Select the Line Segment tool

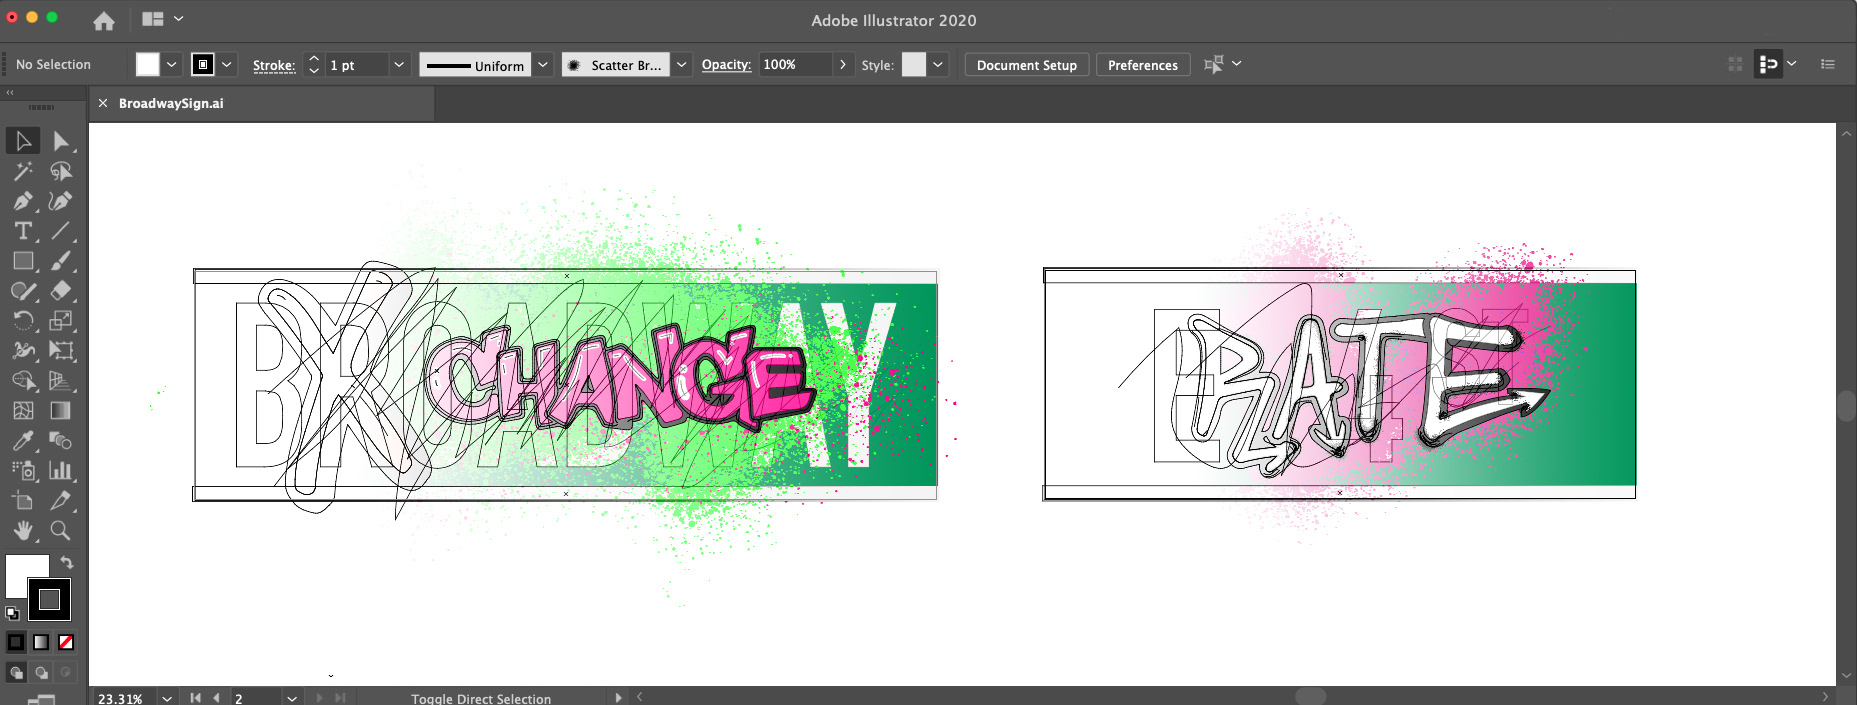click(61, 231)
